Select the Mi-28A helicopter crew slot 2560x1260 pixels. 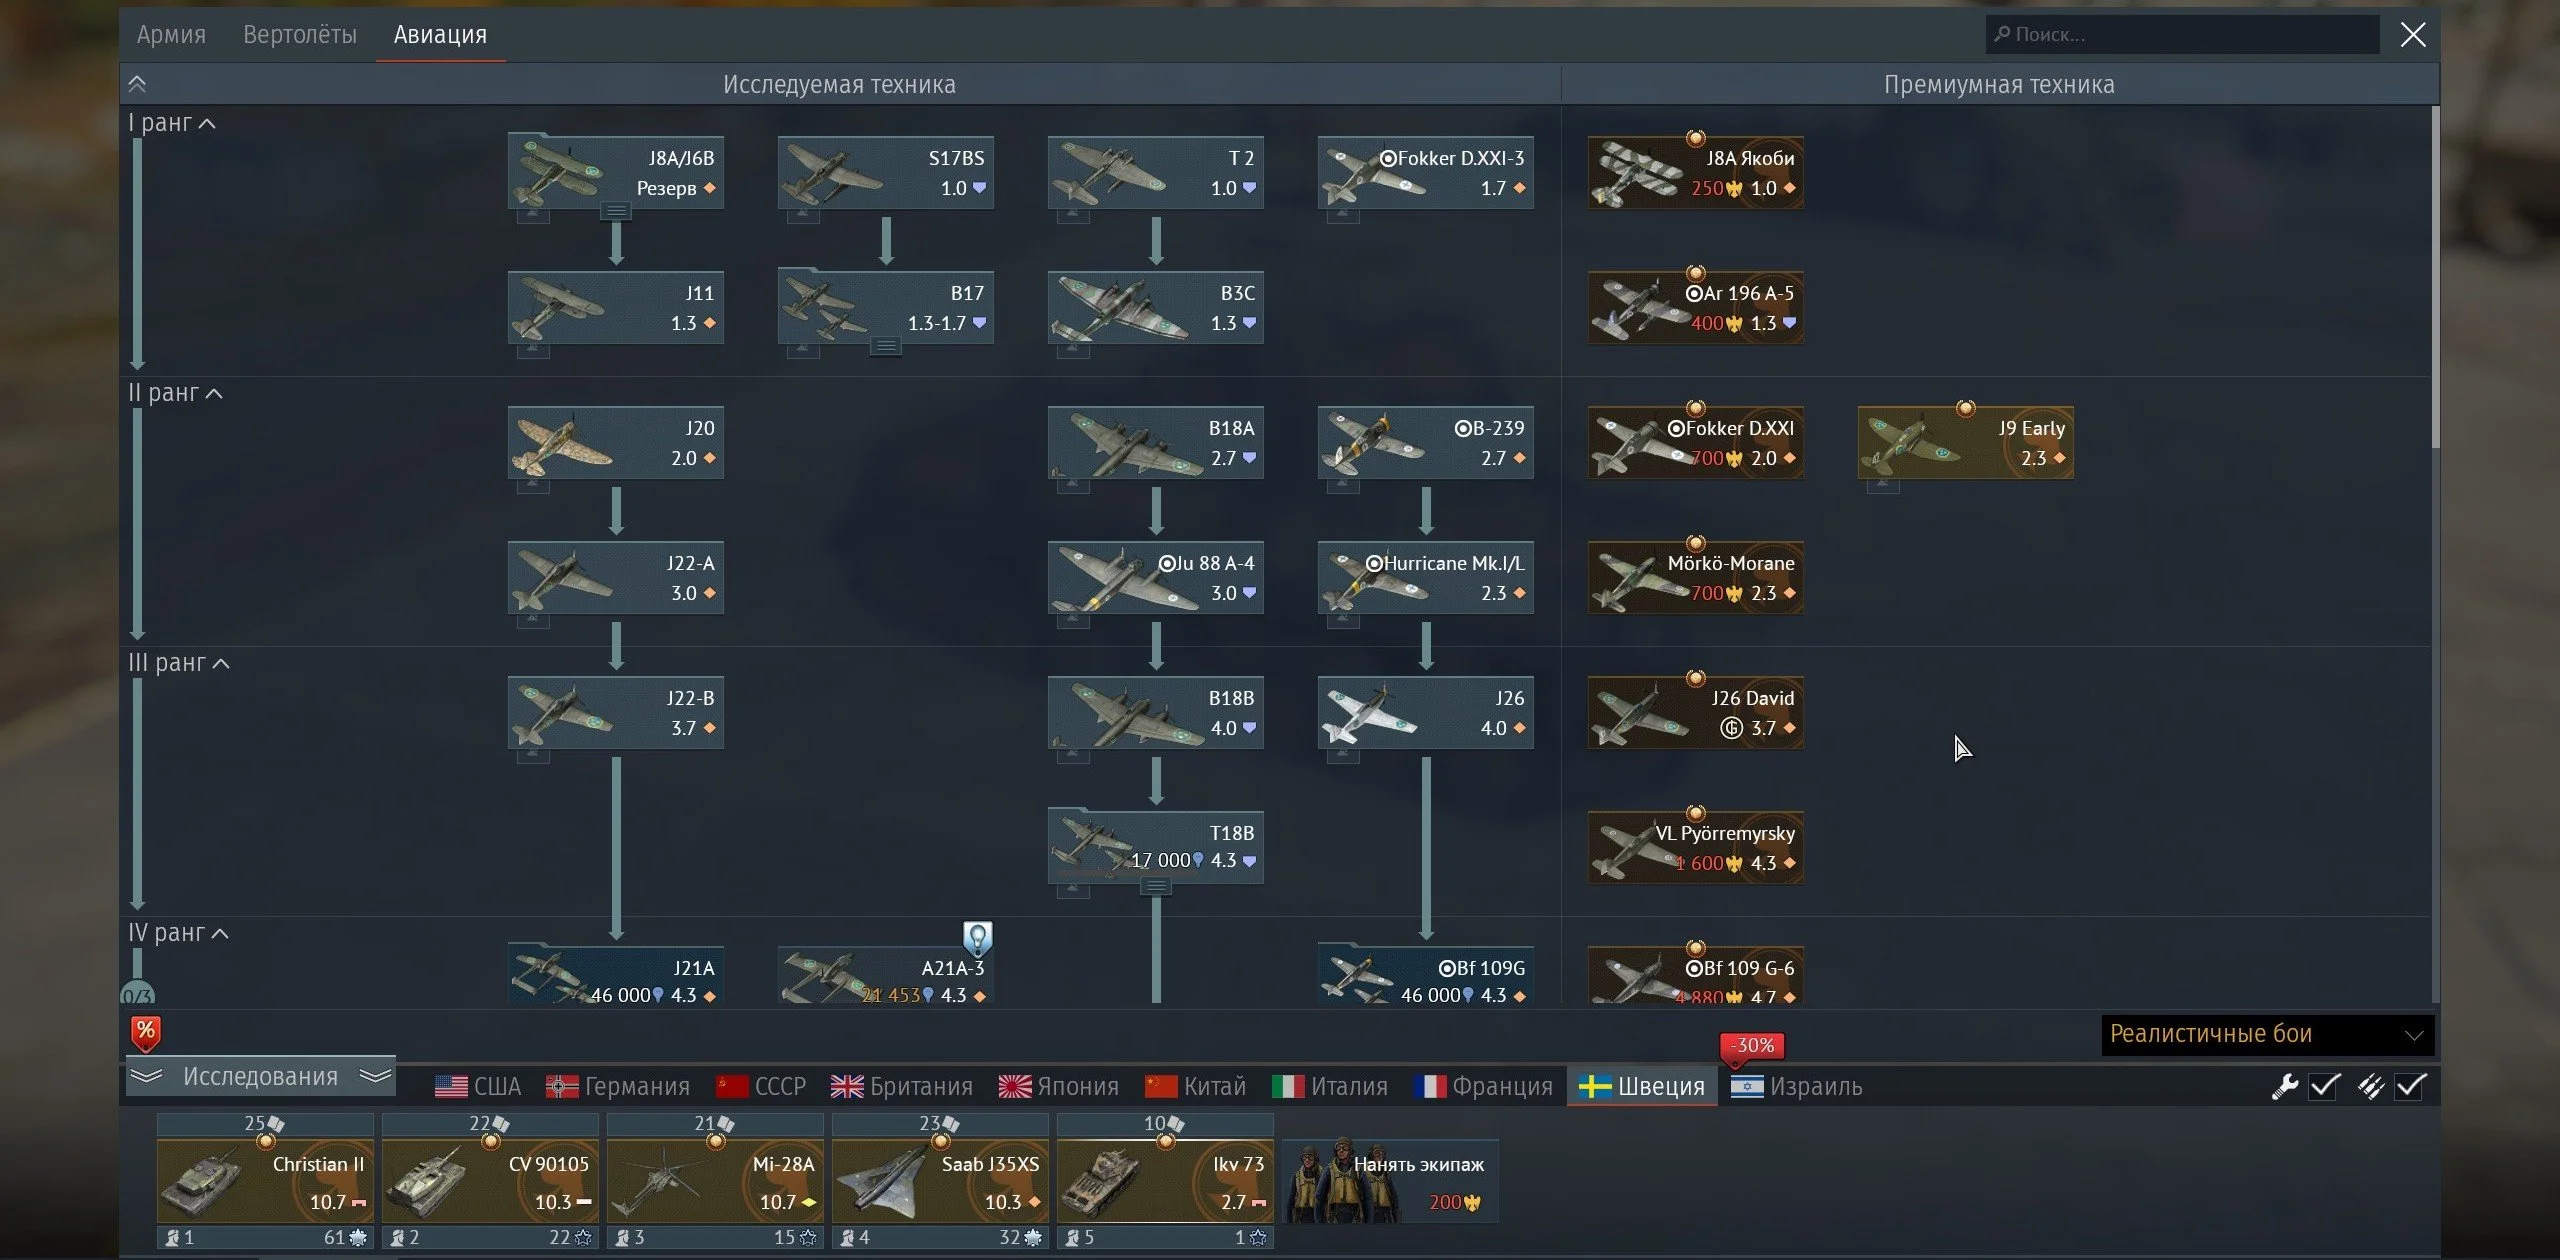coord(715,1182)
